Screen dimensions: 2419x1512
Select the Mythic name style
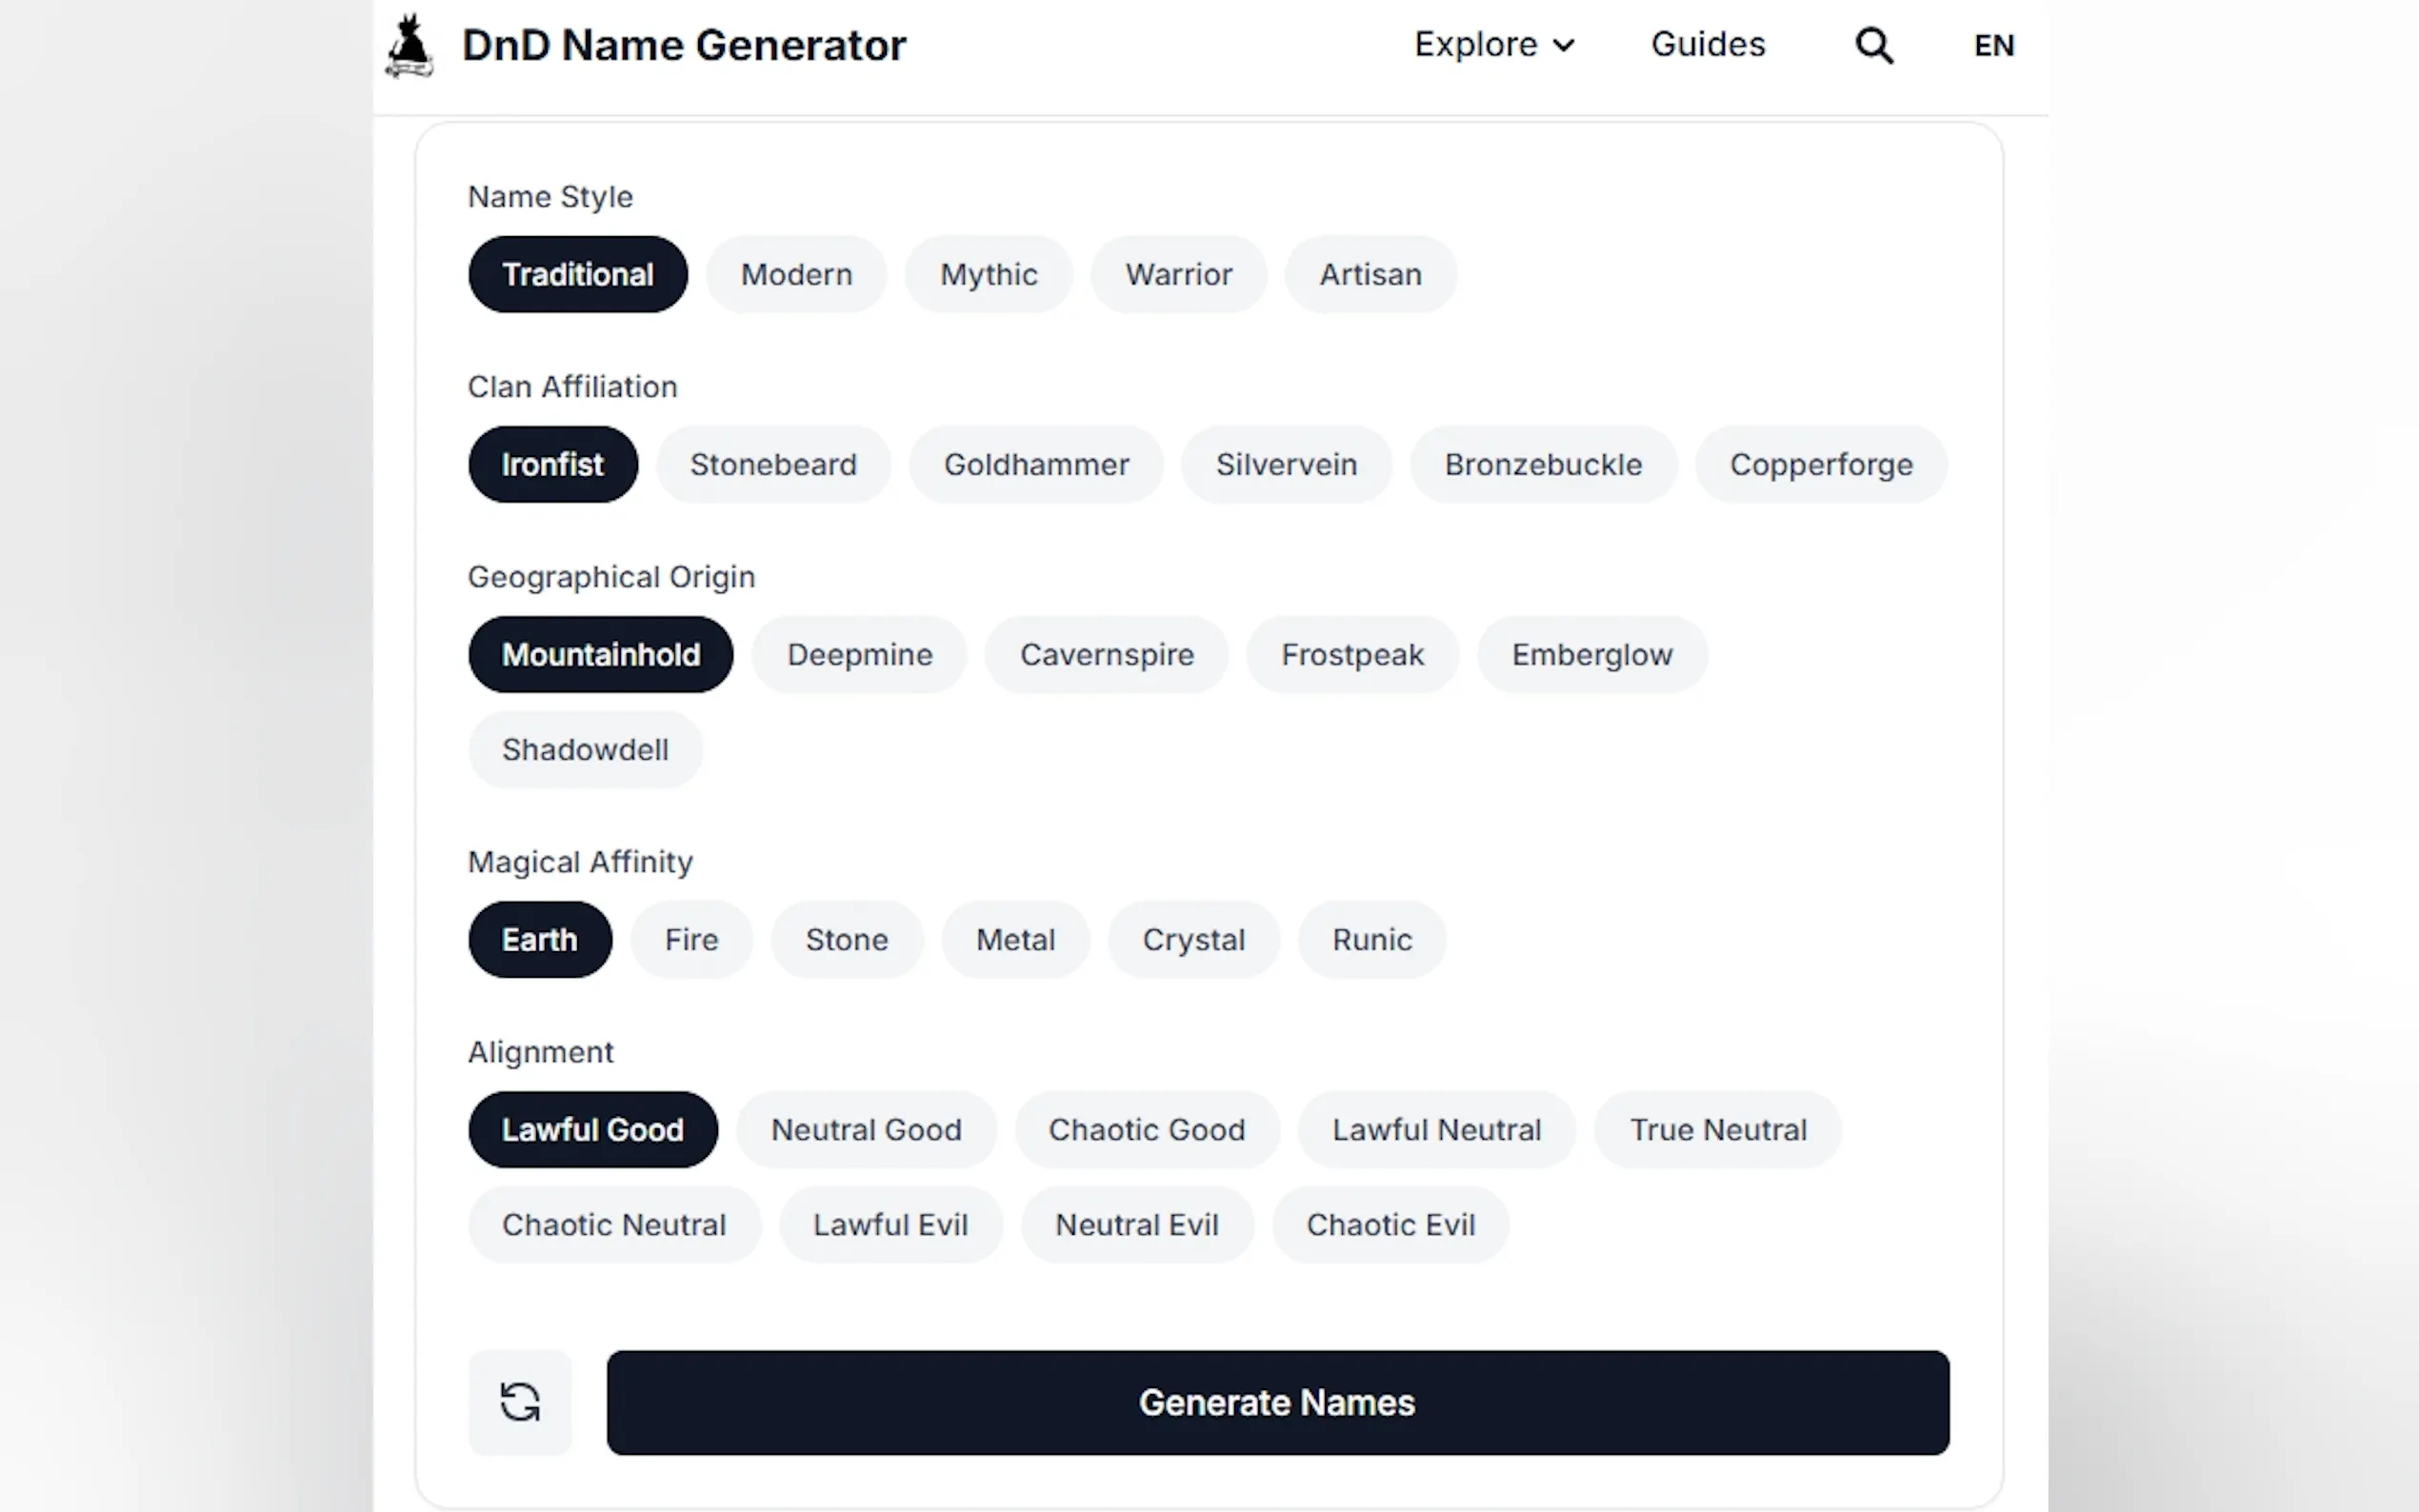[x=988, y=275]
